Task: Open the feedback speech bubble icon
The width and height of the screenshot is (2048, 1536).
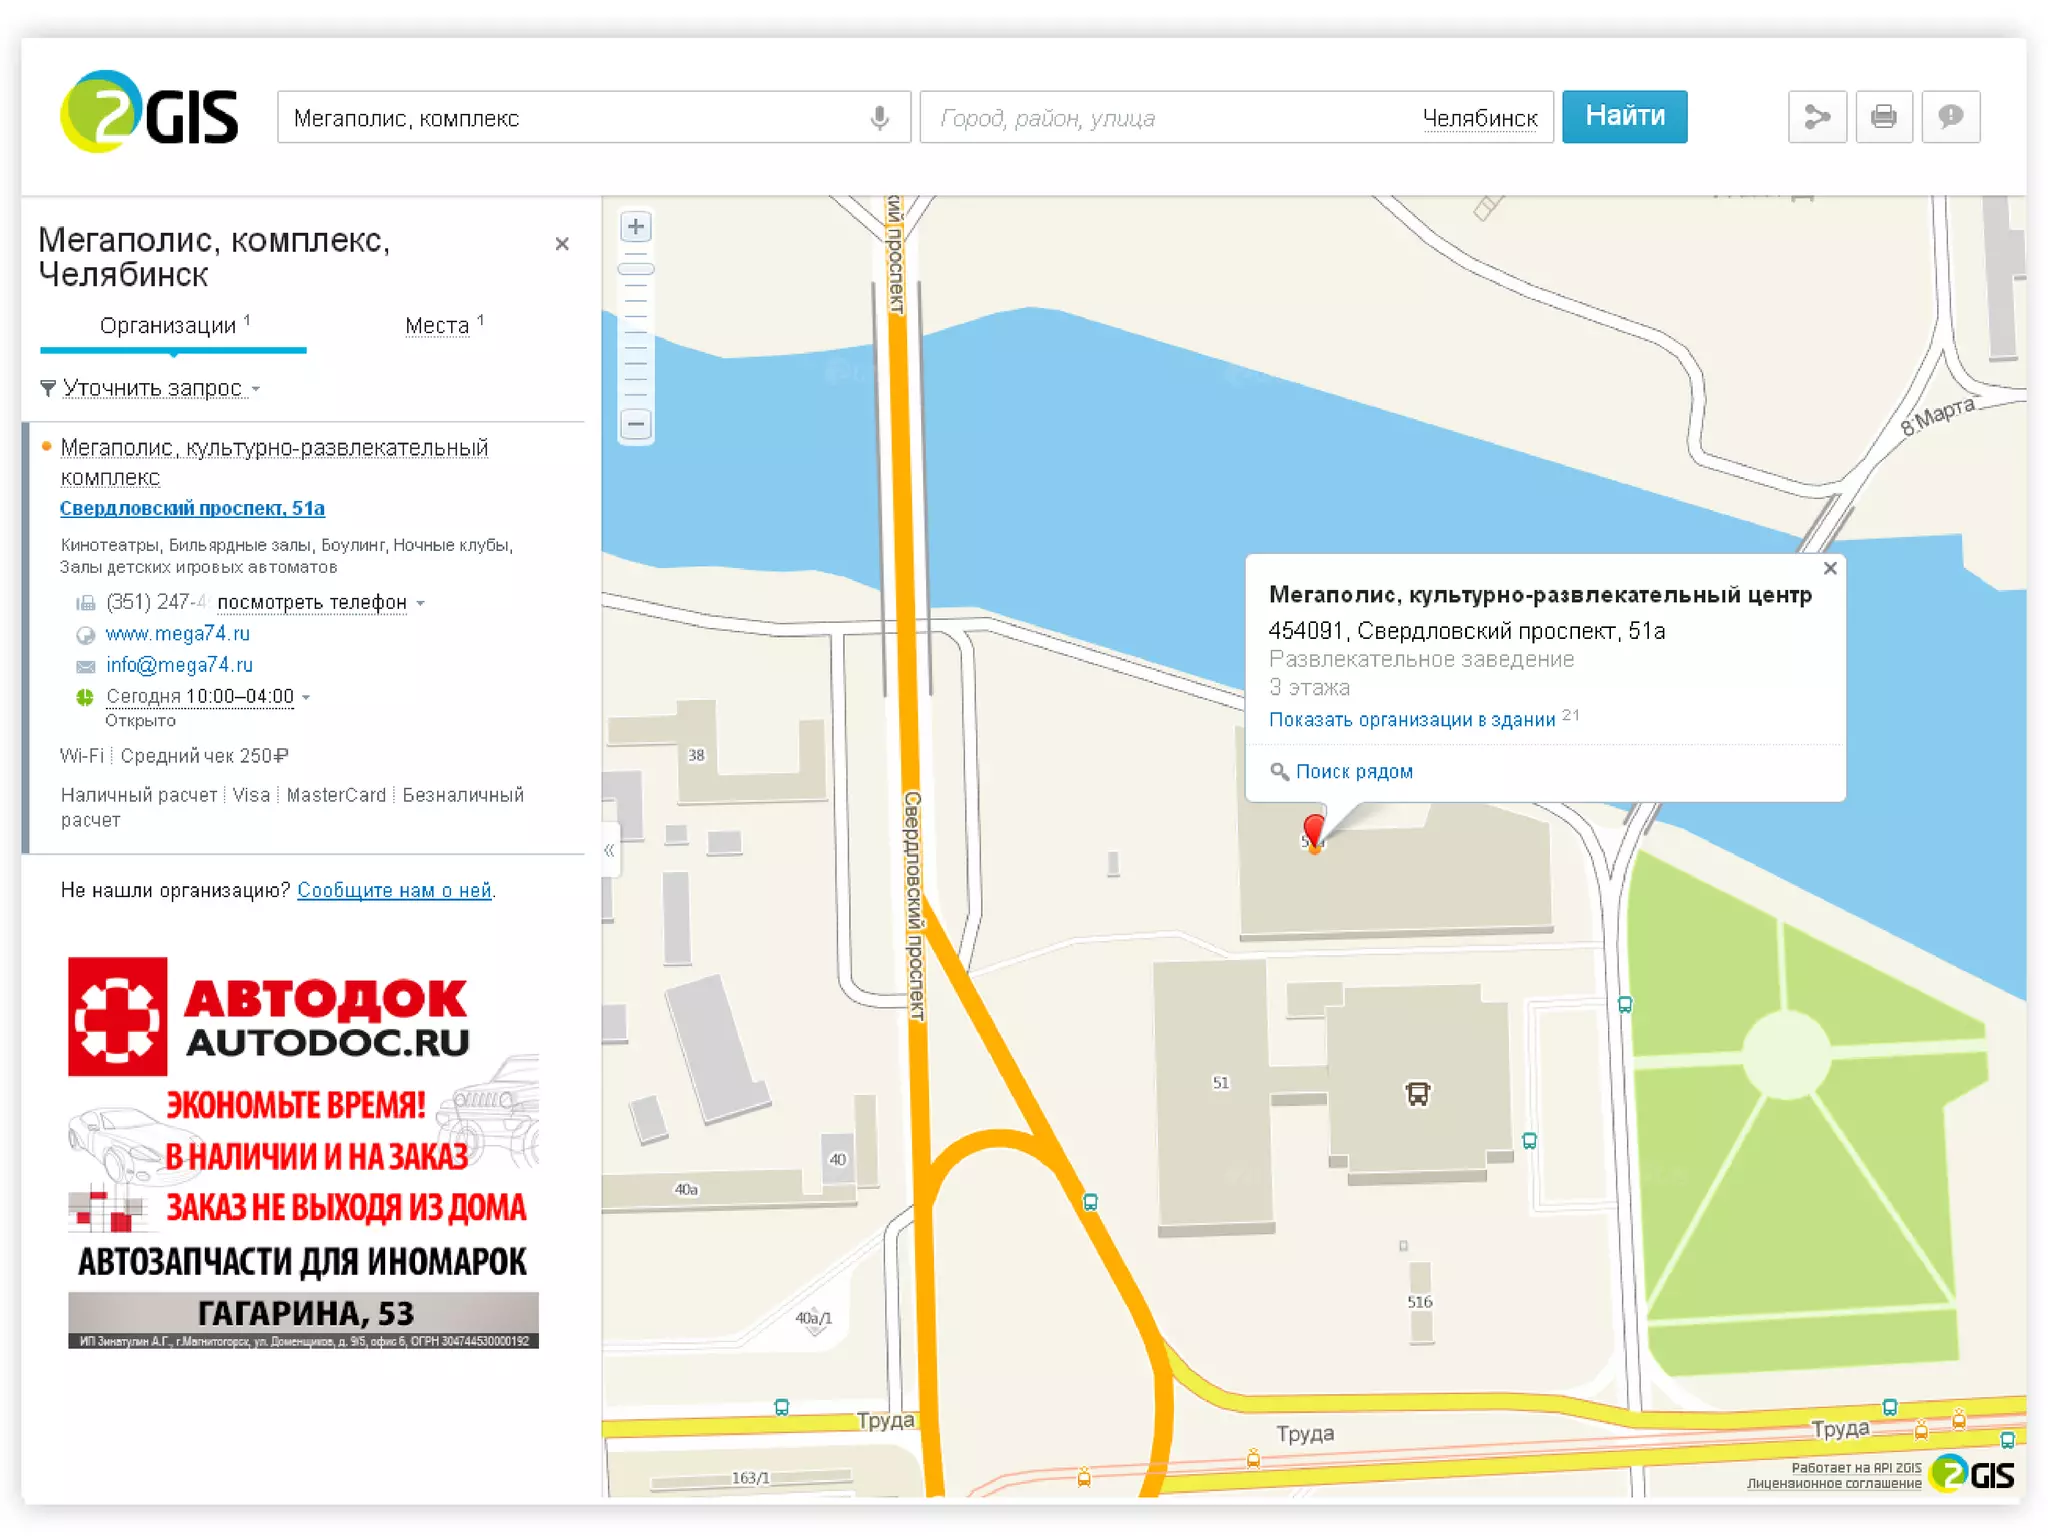Action: click(1949, 117)
